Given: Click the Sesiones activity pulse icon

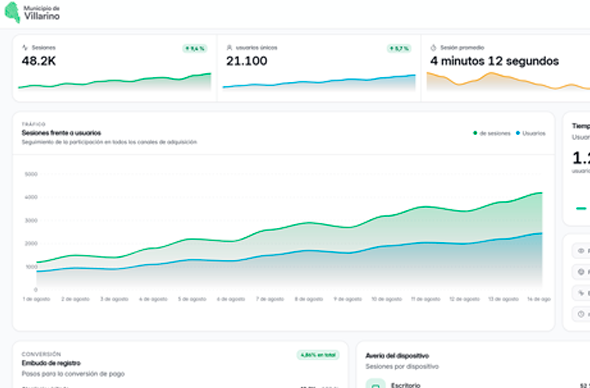Looking at the screenshot, I should point(25,47).
